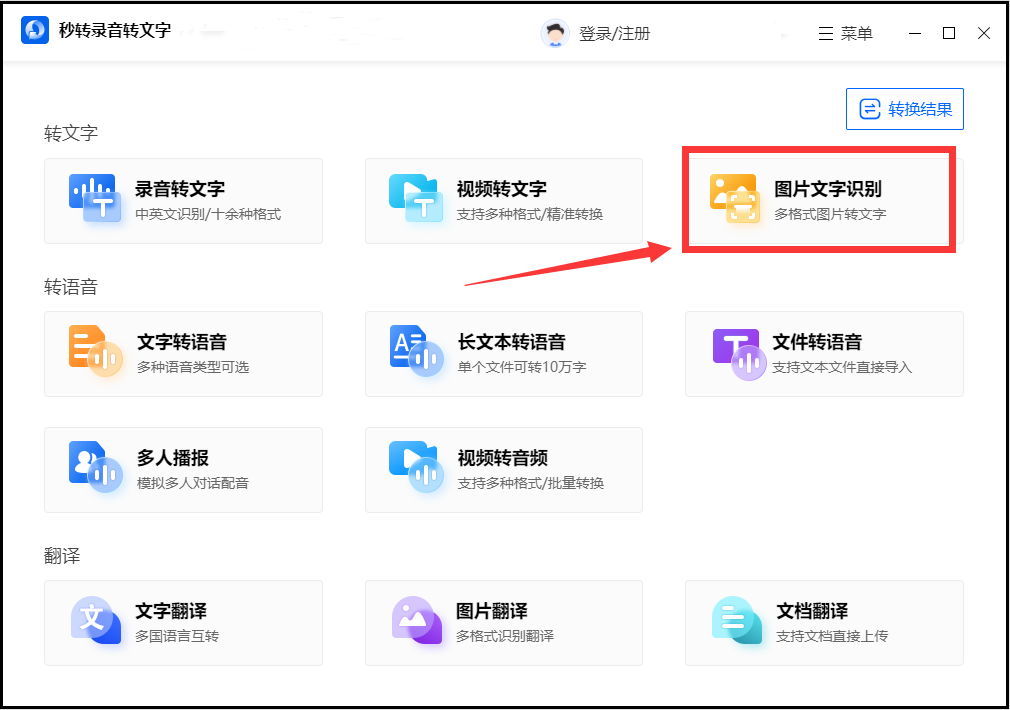Image resolution: width=1010 pixels, height=710 pixels.
Task: Open the 文档翻译 card title
Action: tap(812, 610)
